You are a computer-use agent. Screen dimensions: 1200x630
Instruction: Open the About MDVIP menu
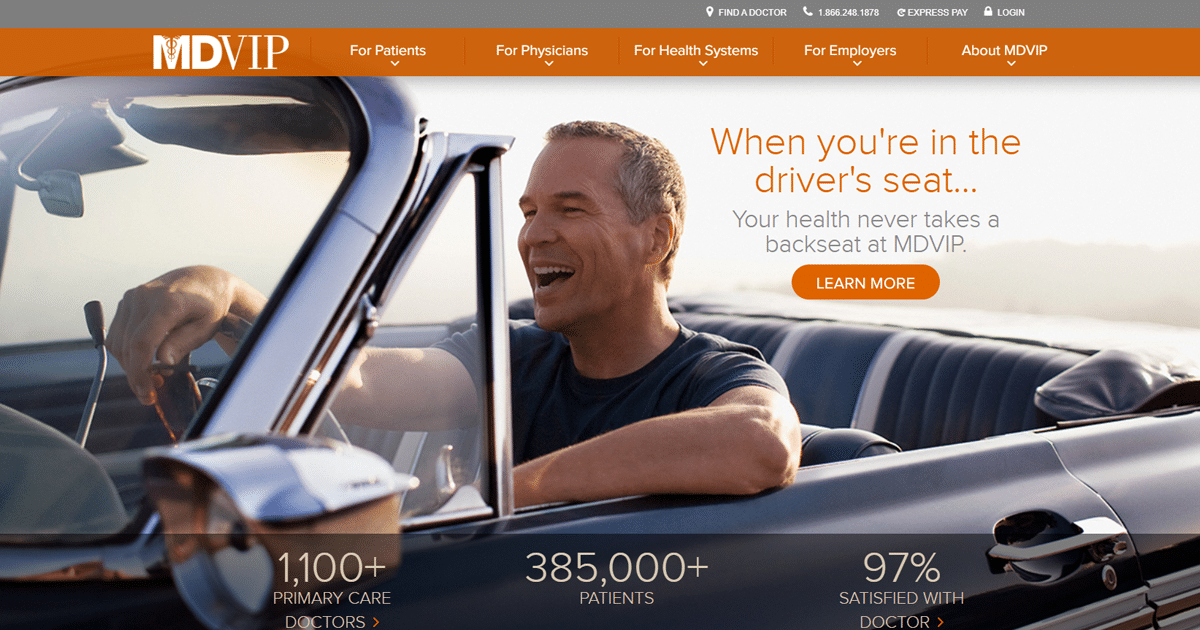pyautogui.click(x=1004, y=50)
